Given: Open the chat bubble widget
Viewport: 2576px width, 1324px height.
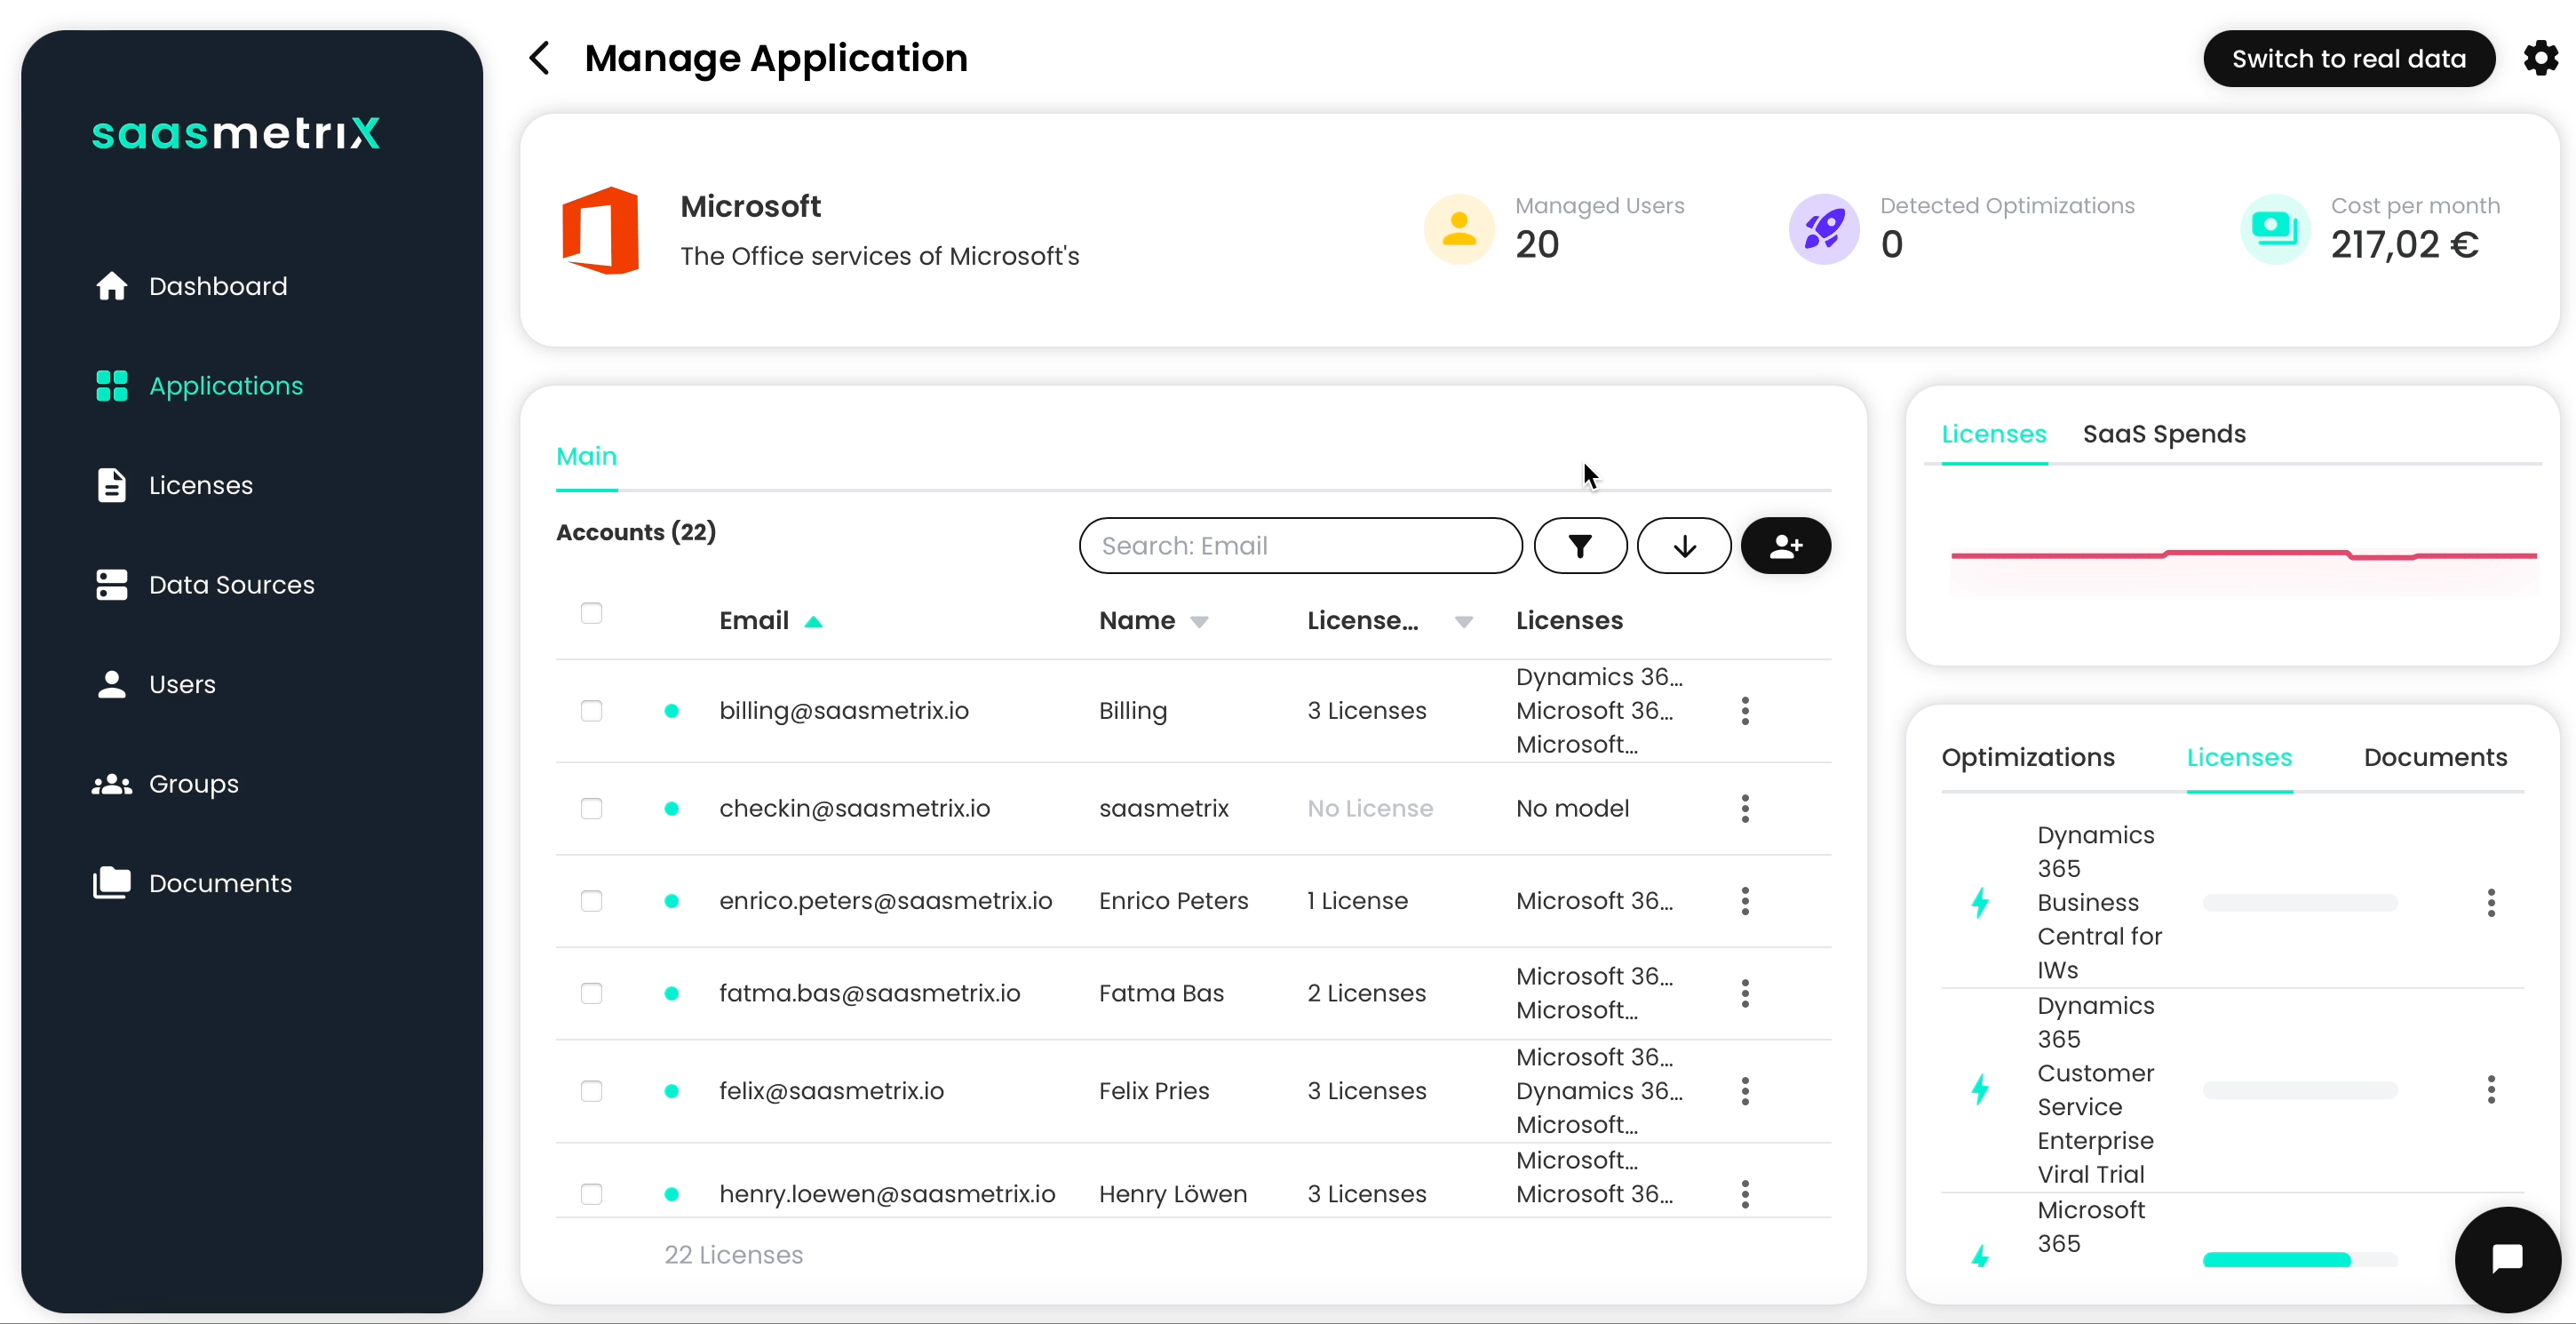Looking at the screenshot, I should 2507,1258.
